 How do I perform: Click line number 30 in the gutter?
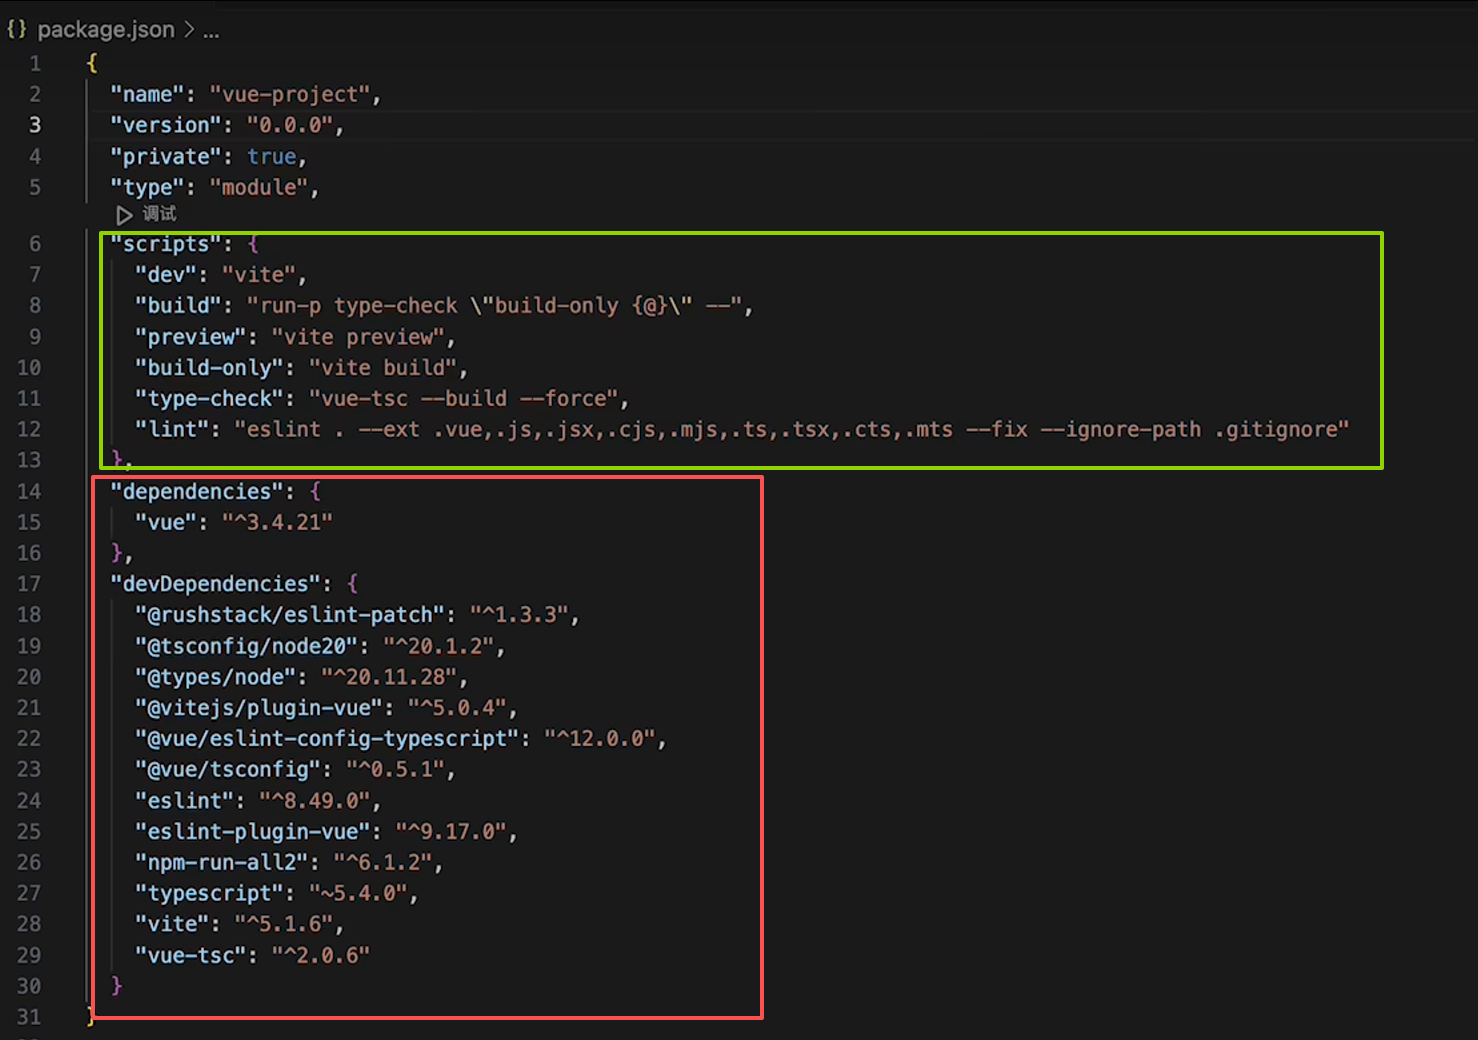(x=29, y=986)
